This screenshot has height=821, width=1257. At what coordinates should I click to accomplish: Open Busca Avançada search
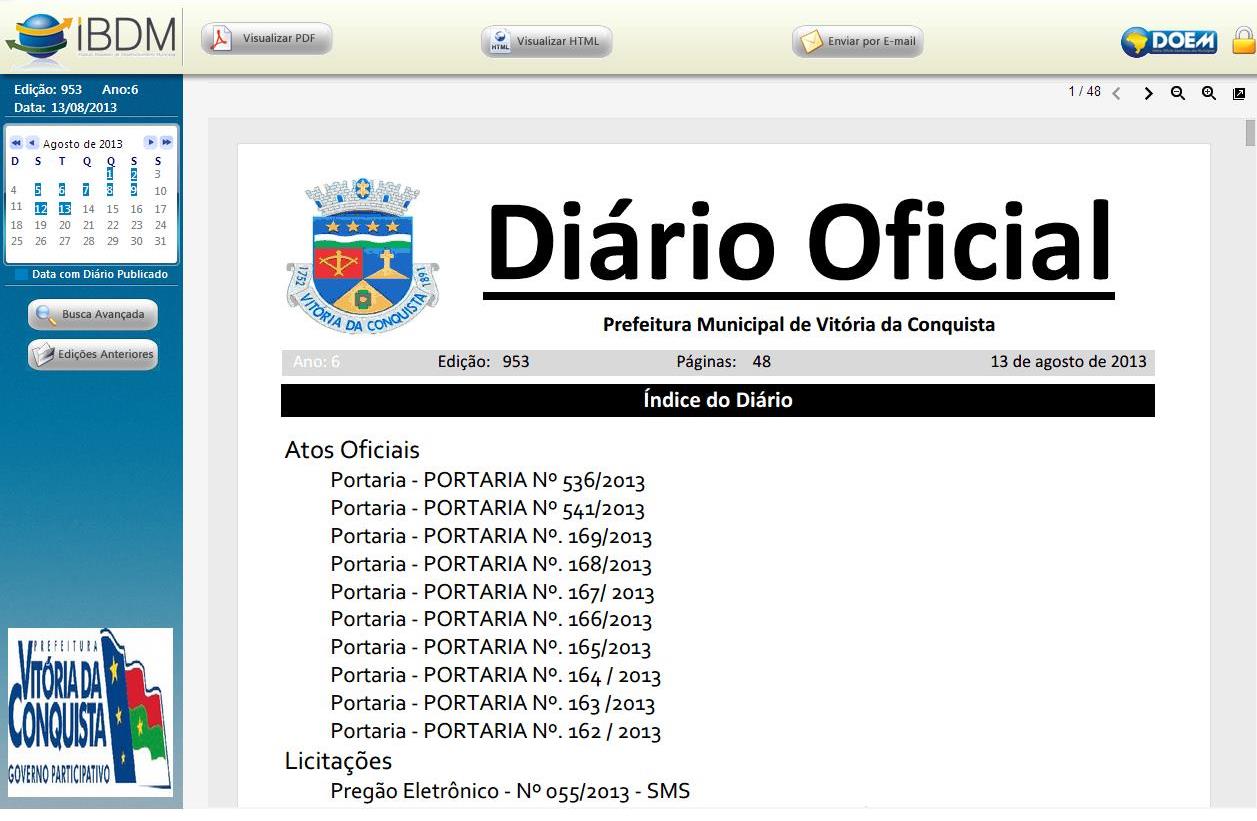coord(93,315)
